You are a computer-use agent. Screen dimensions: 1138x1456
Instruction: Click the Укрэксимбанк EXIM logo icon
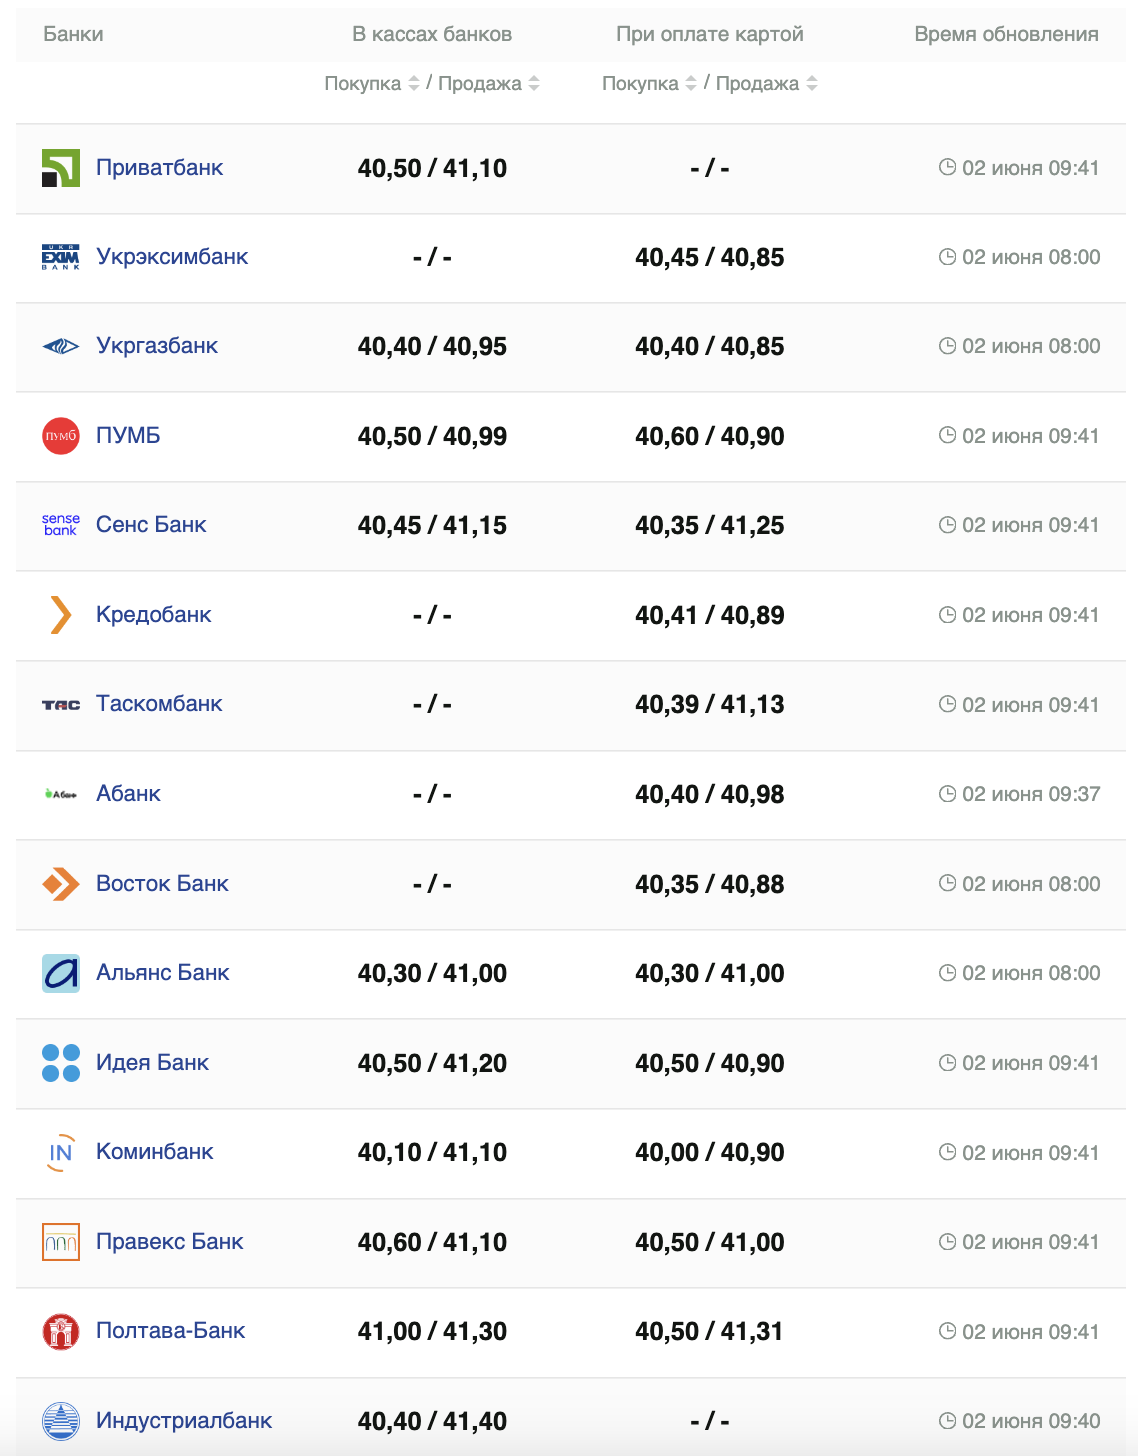coord(60,257)
